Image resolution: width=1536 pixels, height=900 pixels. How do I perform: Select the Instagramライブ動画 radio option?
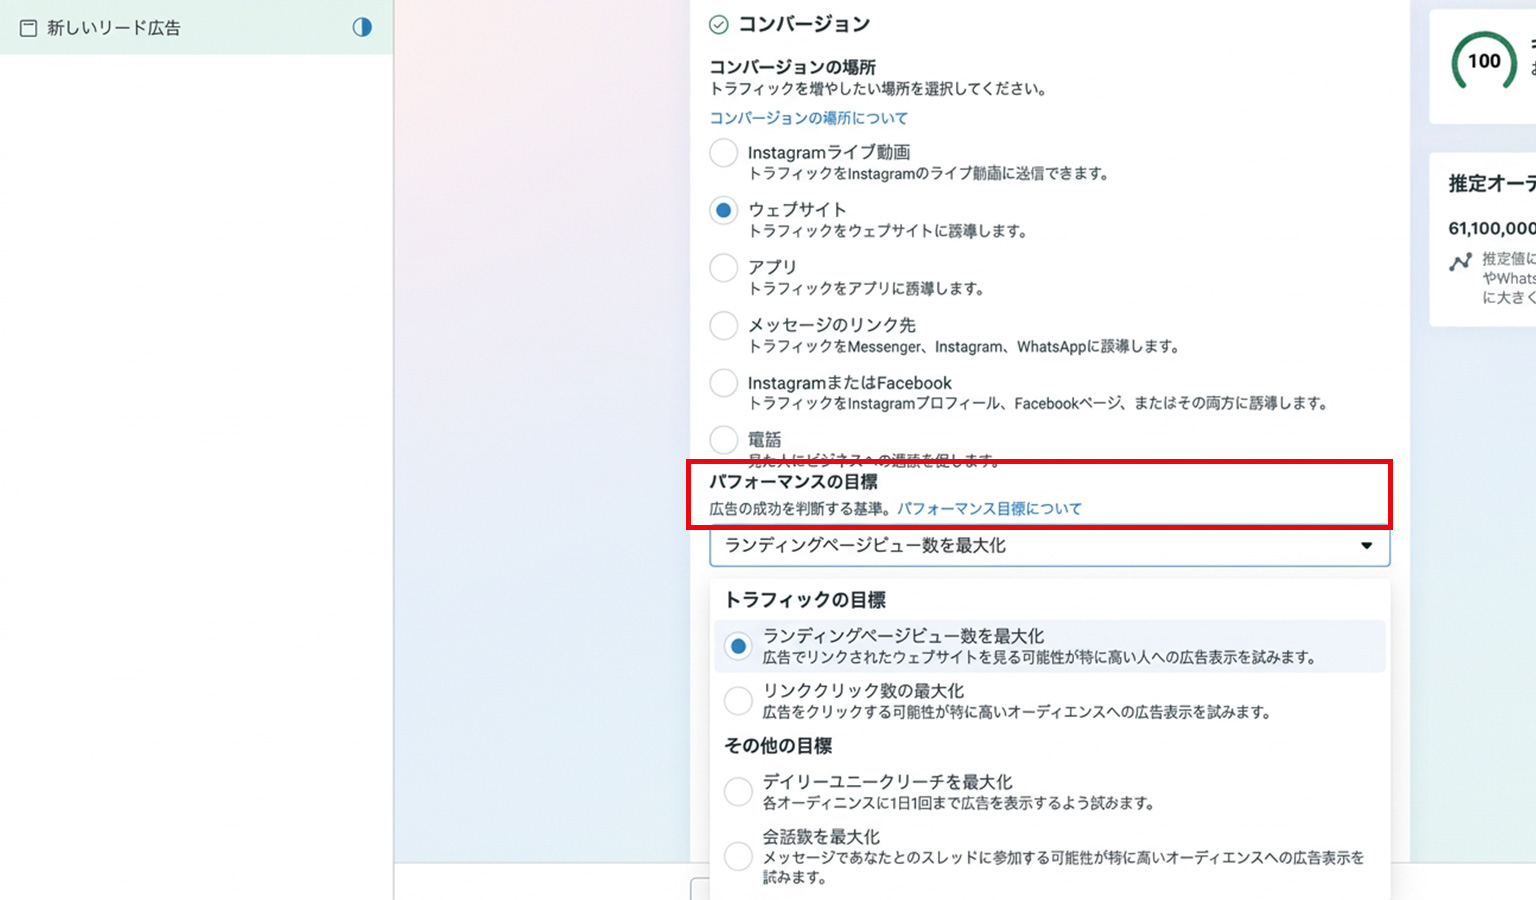point(723,153)
